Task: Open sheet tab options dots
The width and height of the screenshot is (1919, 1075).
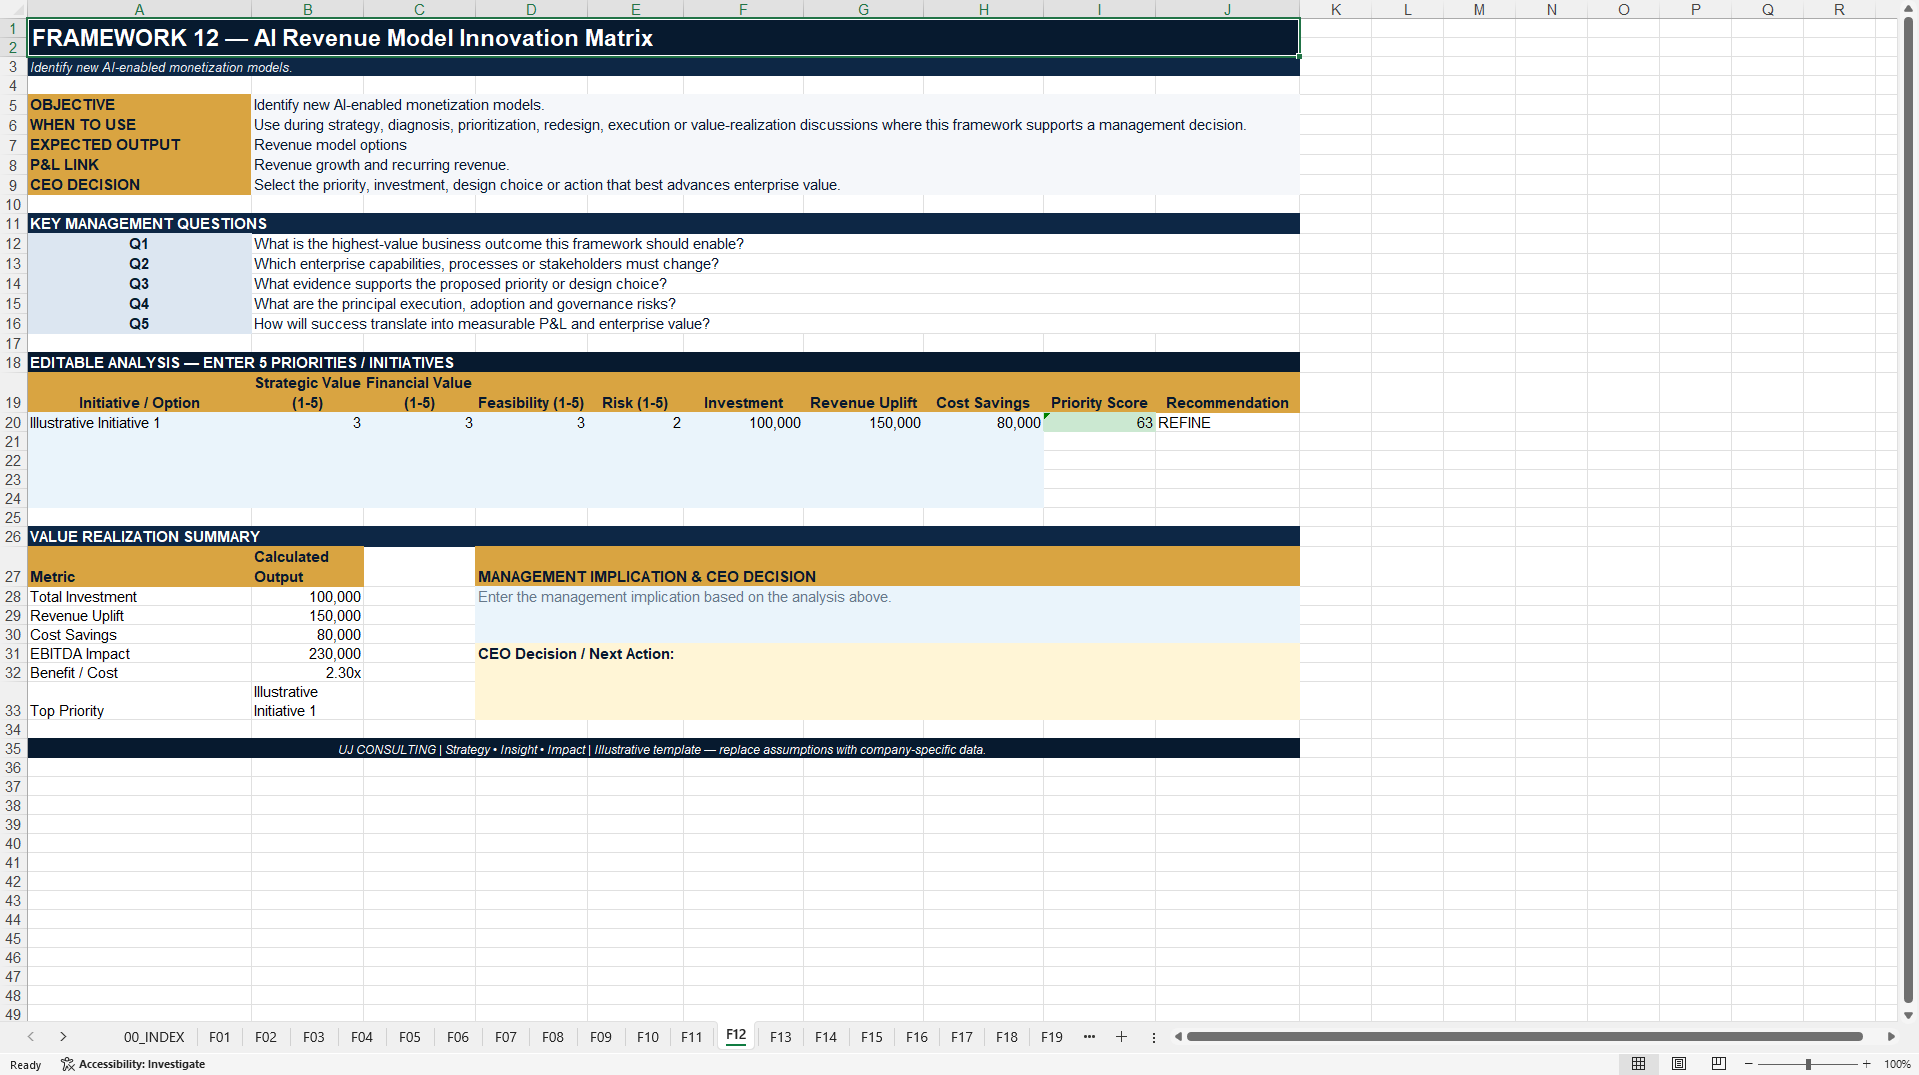Action: [x=1153, y=1038]
